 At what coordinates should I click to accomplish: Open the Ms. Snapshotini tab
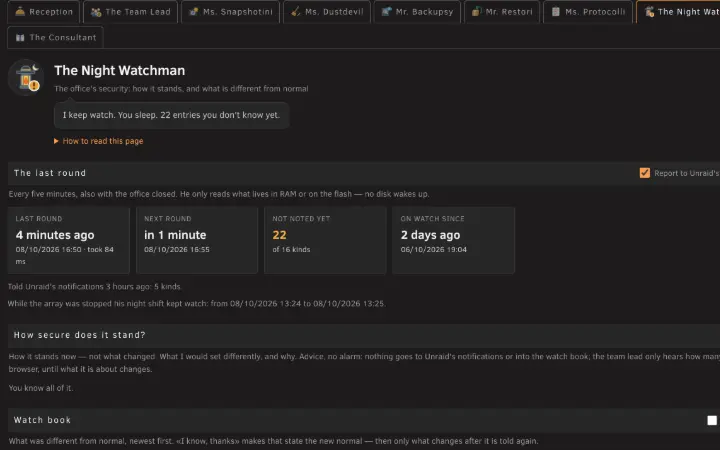point(231,12)
